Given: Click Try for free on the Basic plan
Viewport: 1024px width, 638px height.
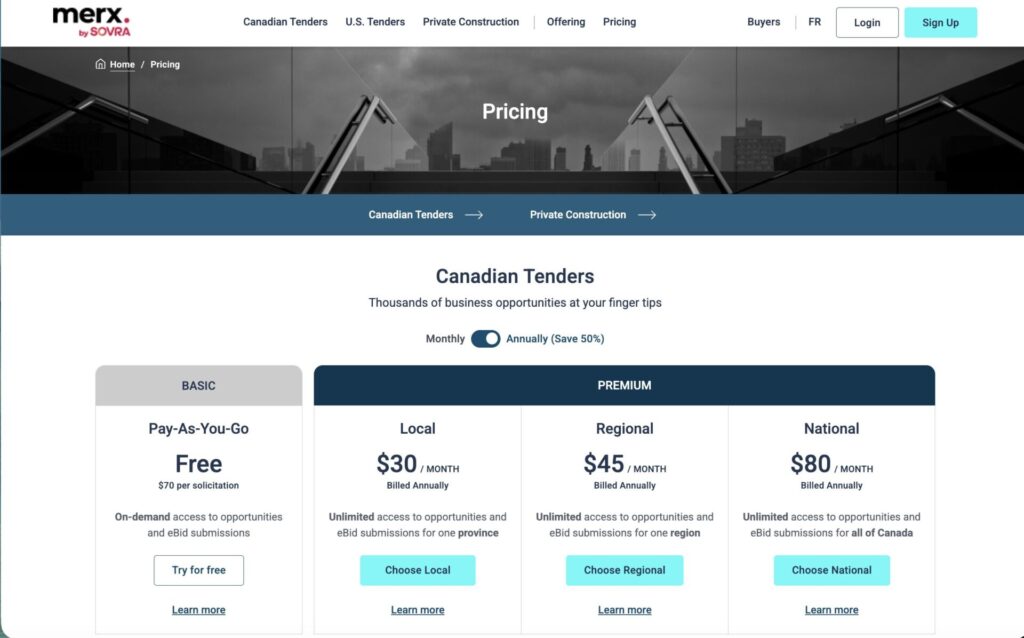Looking at the screenshot, I should tap(198, 570).
